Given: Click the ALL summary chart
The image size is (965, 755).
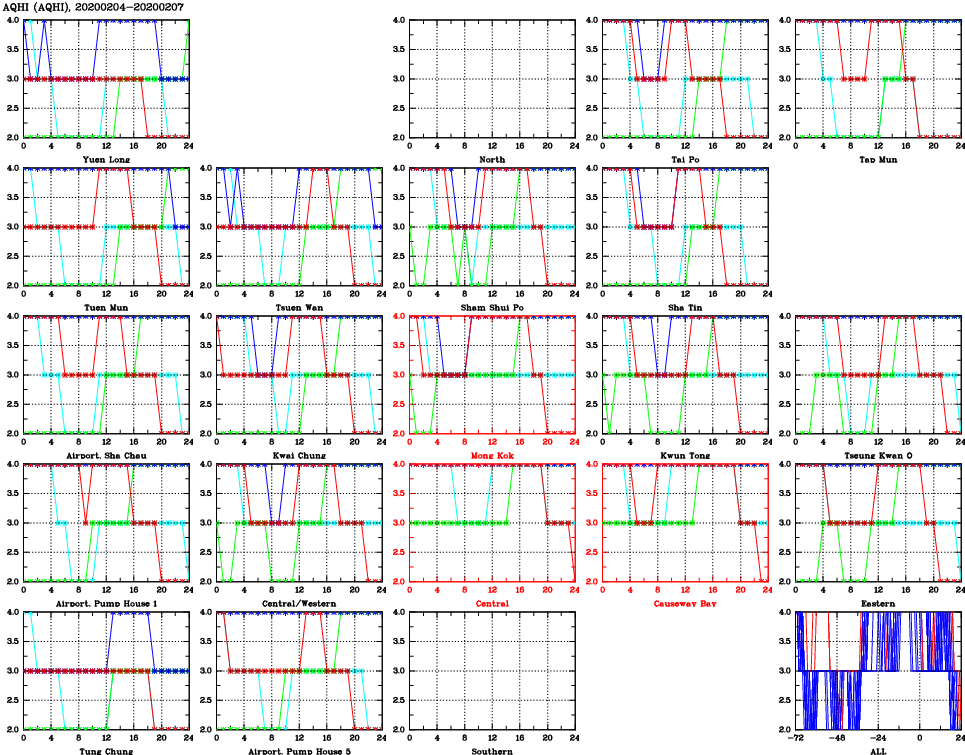Looking at the screenshot, I should coord(878,671).
